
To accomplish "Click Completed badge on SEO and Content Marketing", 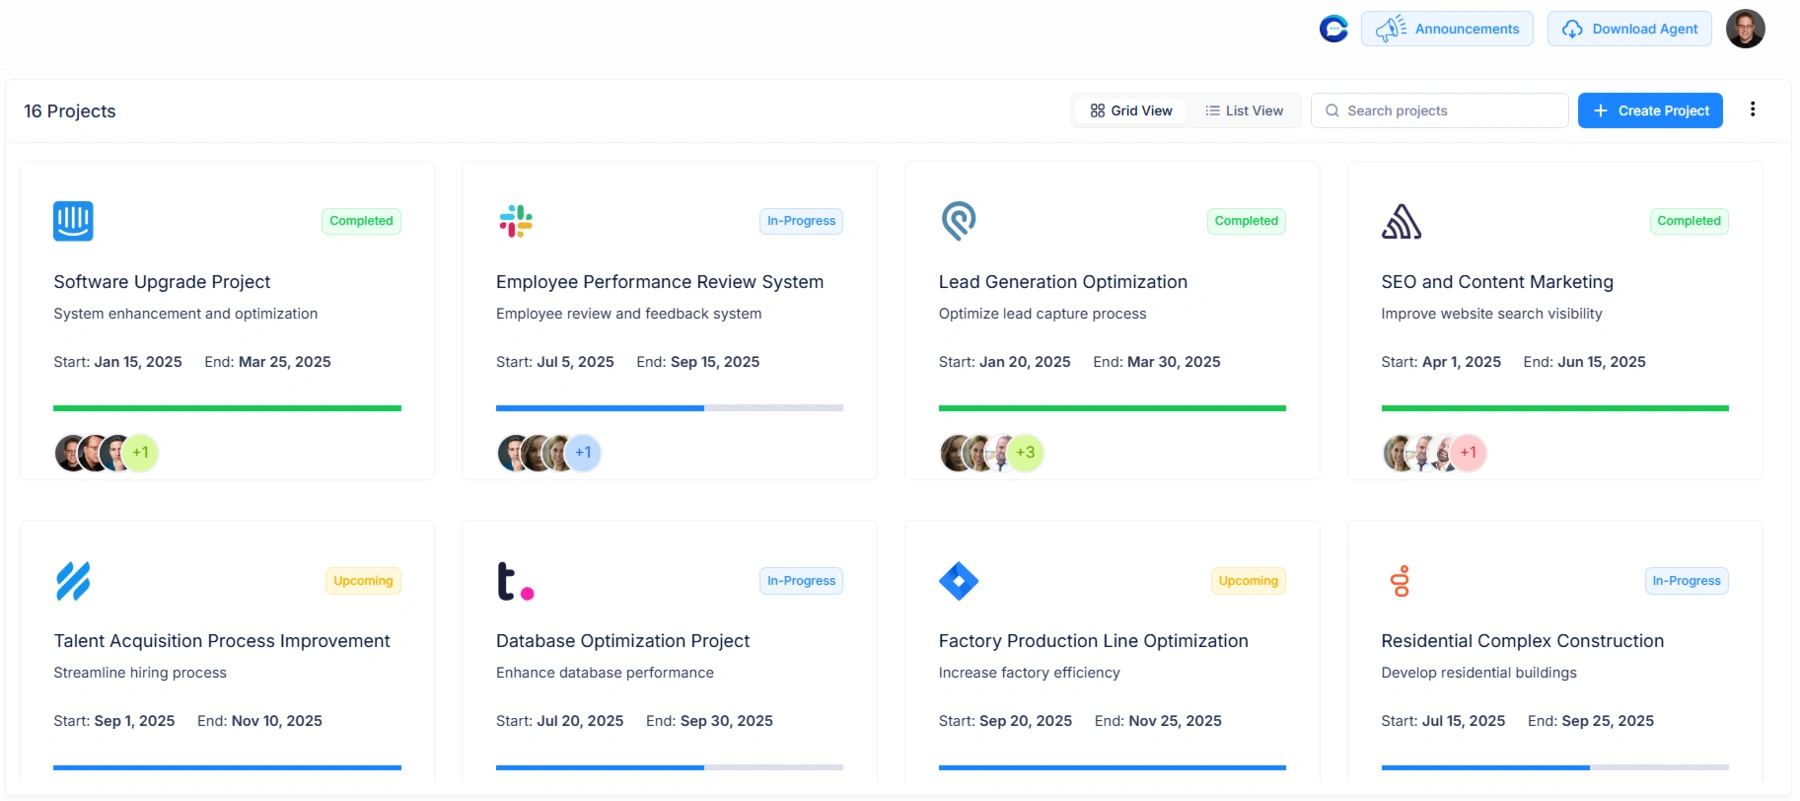I will [1689, 221].
